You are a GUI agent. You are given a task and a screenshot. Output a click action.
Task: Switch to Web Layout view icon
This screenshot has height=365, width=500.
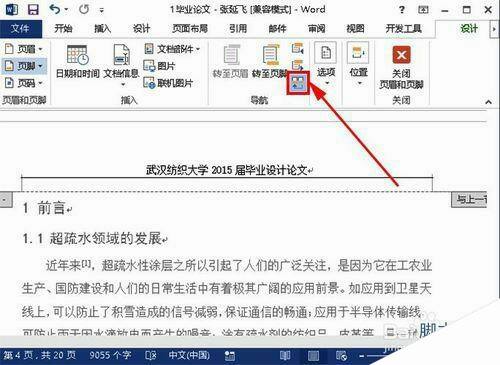(341, 356)
